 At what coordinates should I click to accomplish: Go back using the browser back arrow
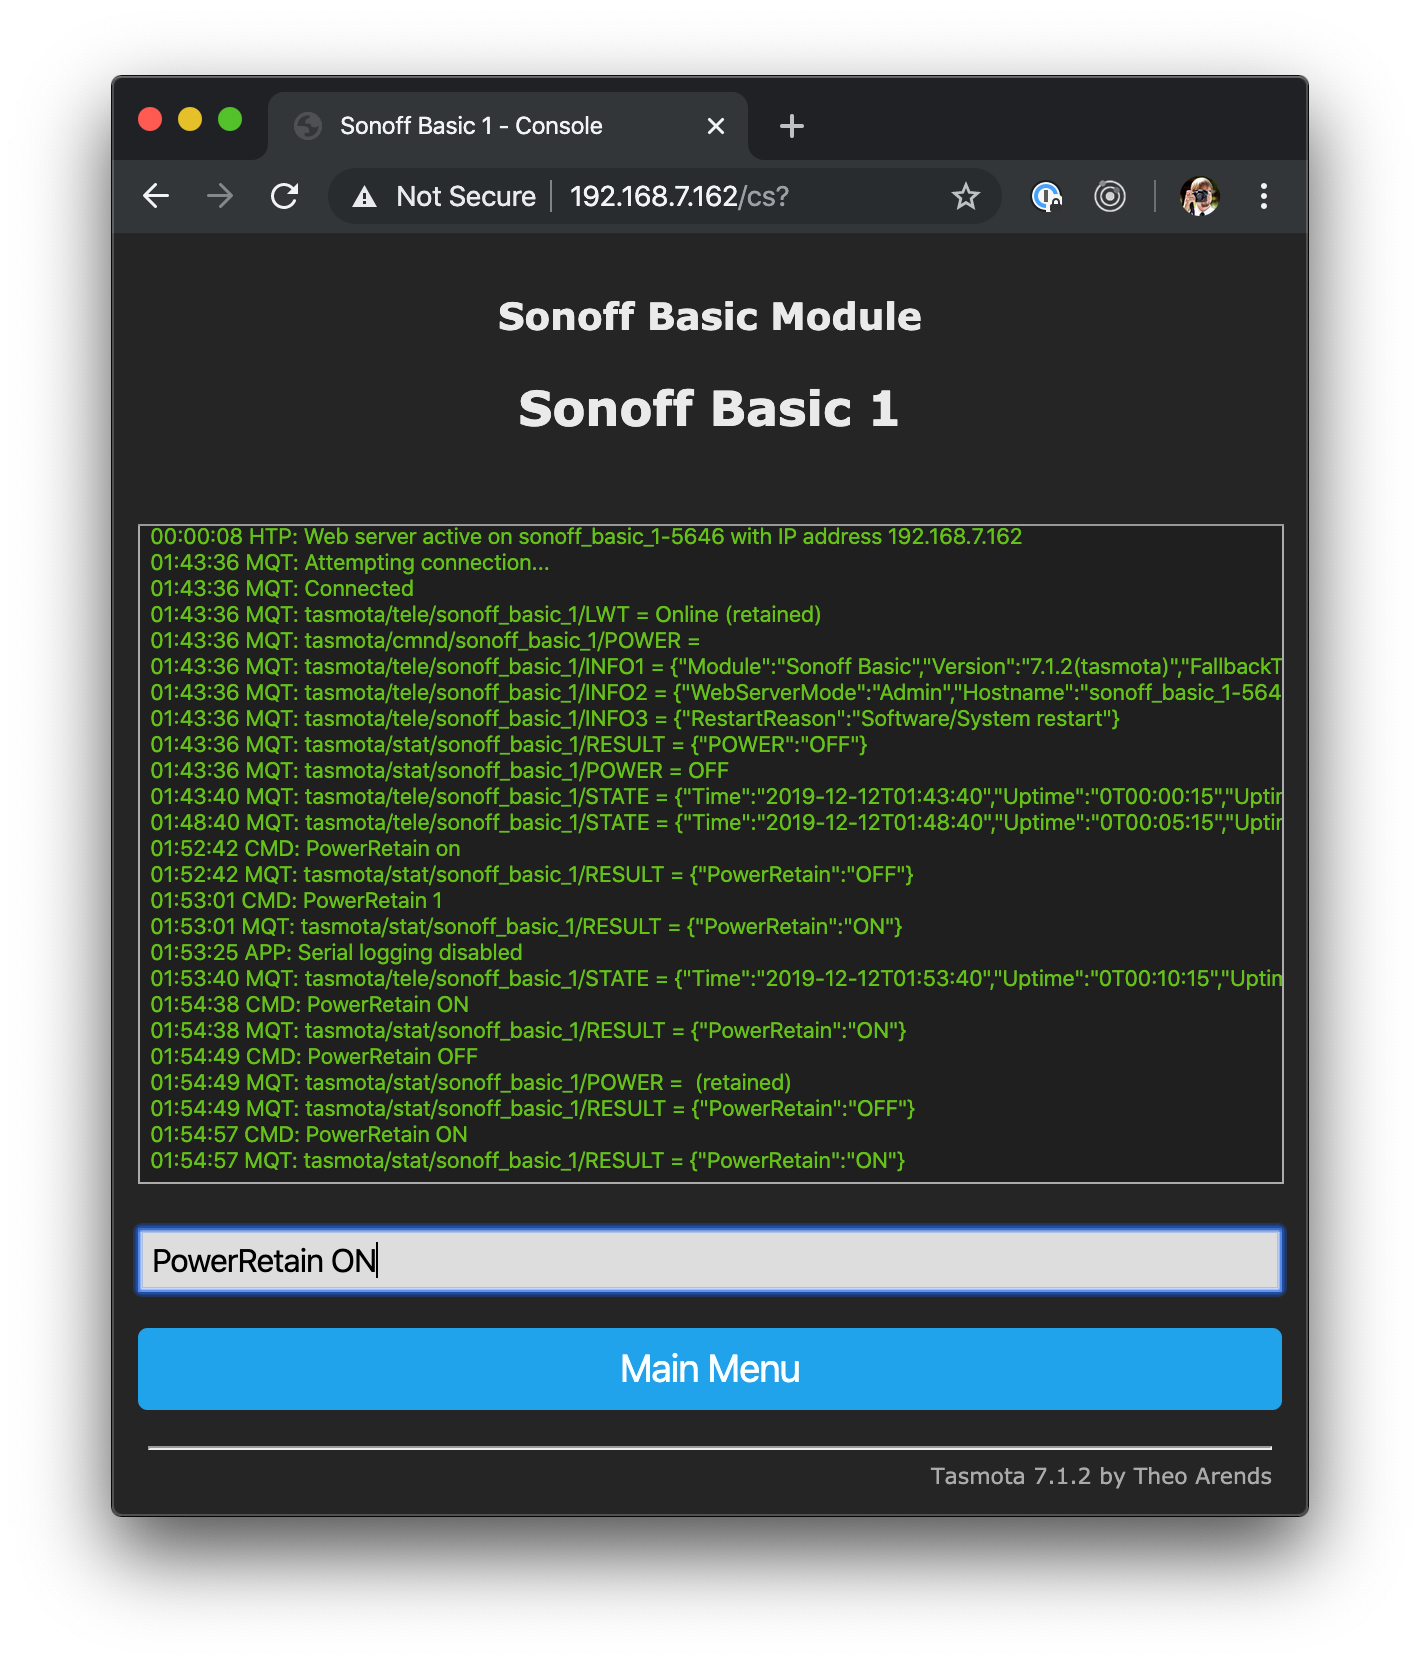(x=156, y=196)
